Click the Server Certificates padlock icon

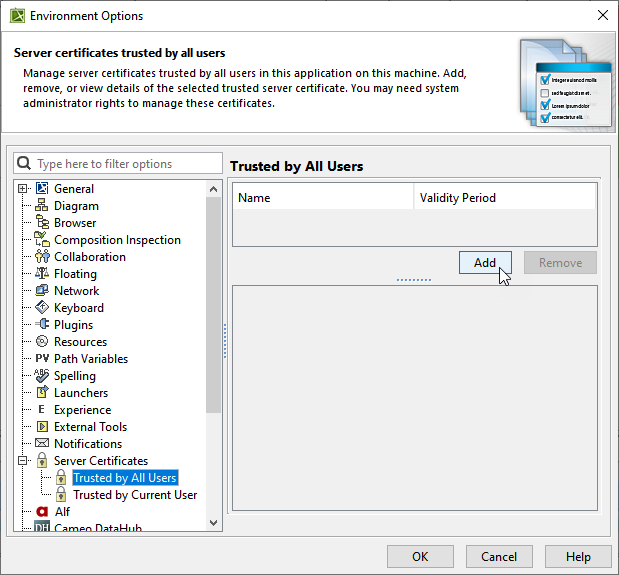42,460
